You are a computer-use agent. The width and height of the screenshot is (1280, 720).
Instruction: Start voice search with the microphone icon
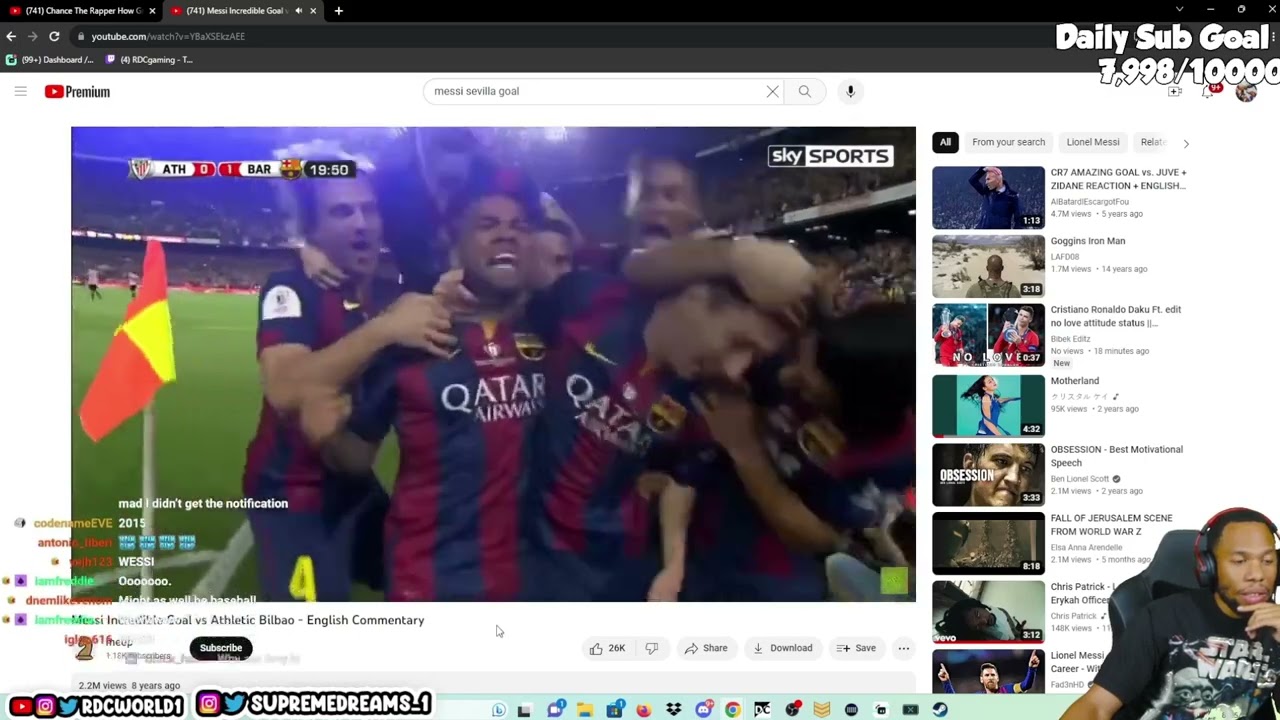tap(850, 91)
